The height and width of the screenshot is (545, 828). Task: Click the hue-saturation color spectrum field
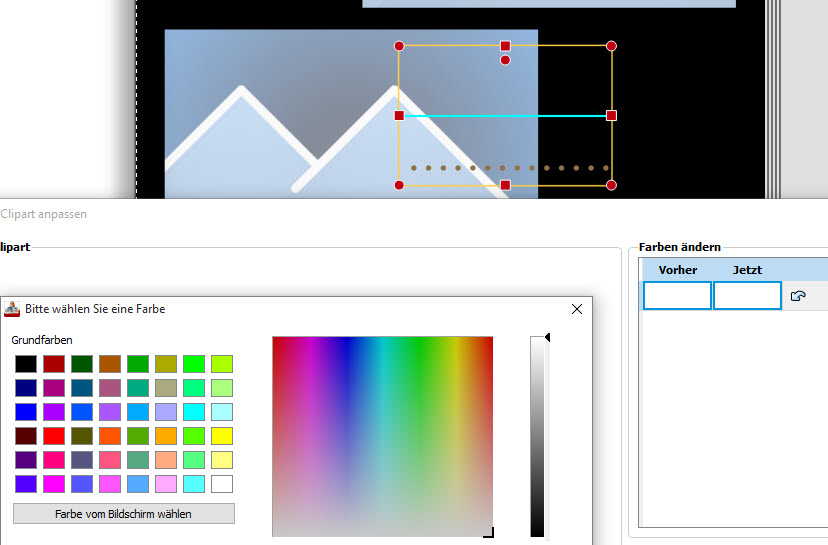[x=383, y=437]
